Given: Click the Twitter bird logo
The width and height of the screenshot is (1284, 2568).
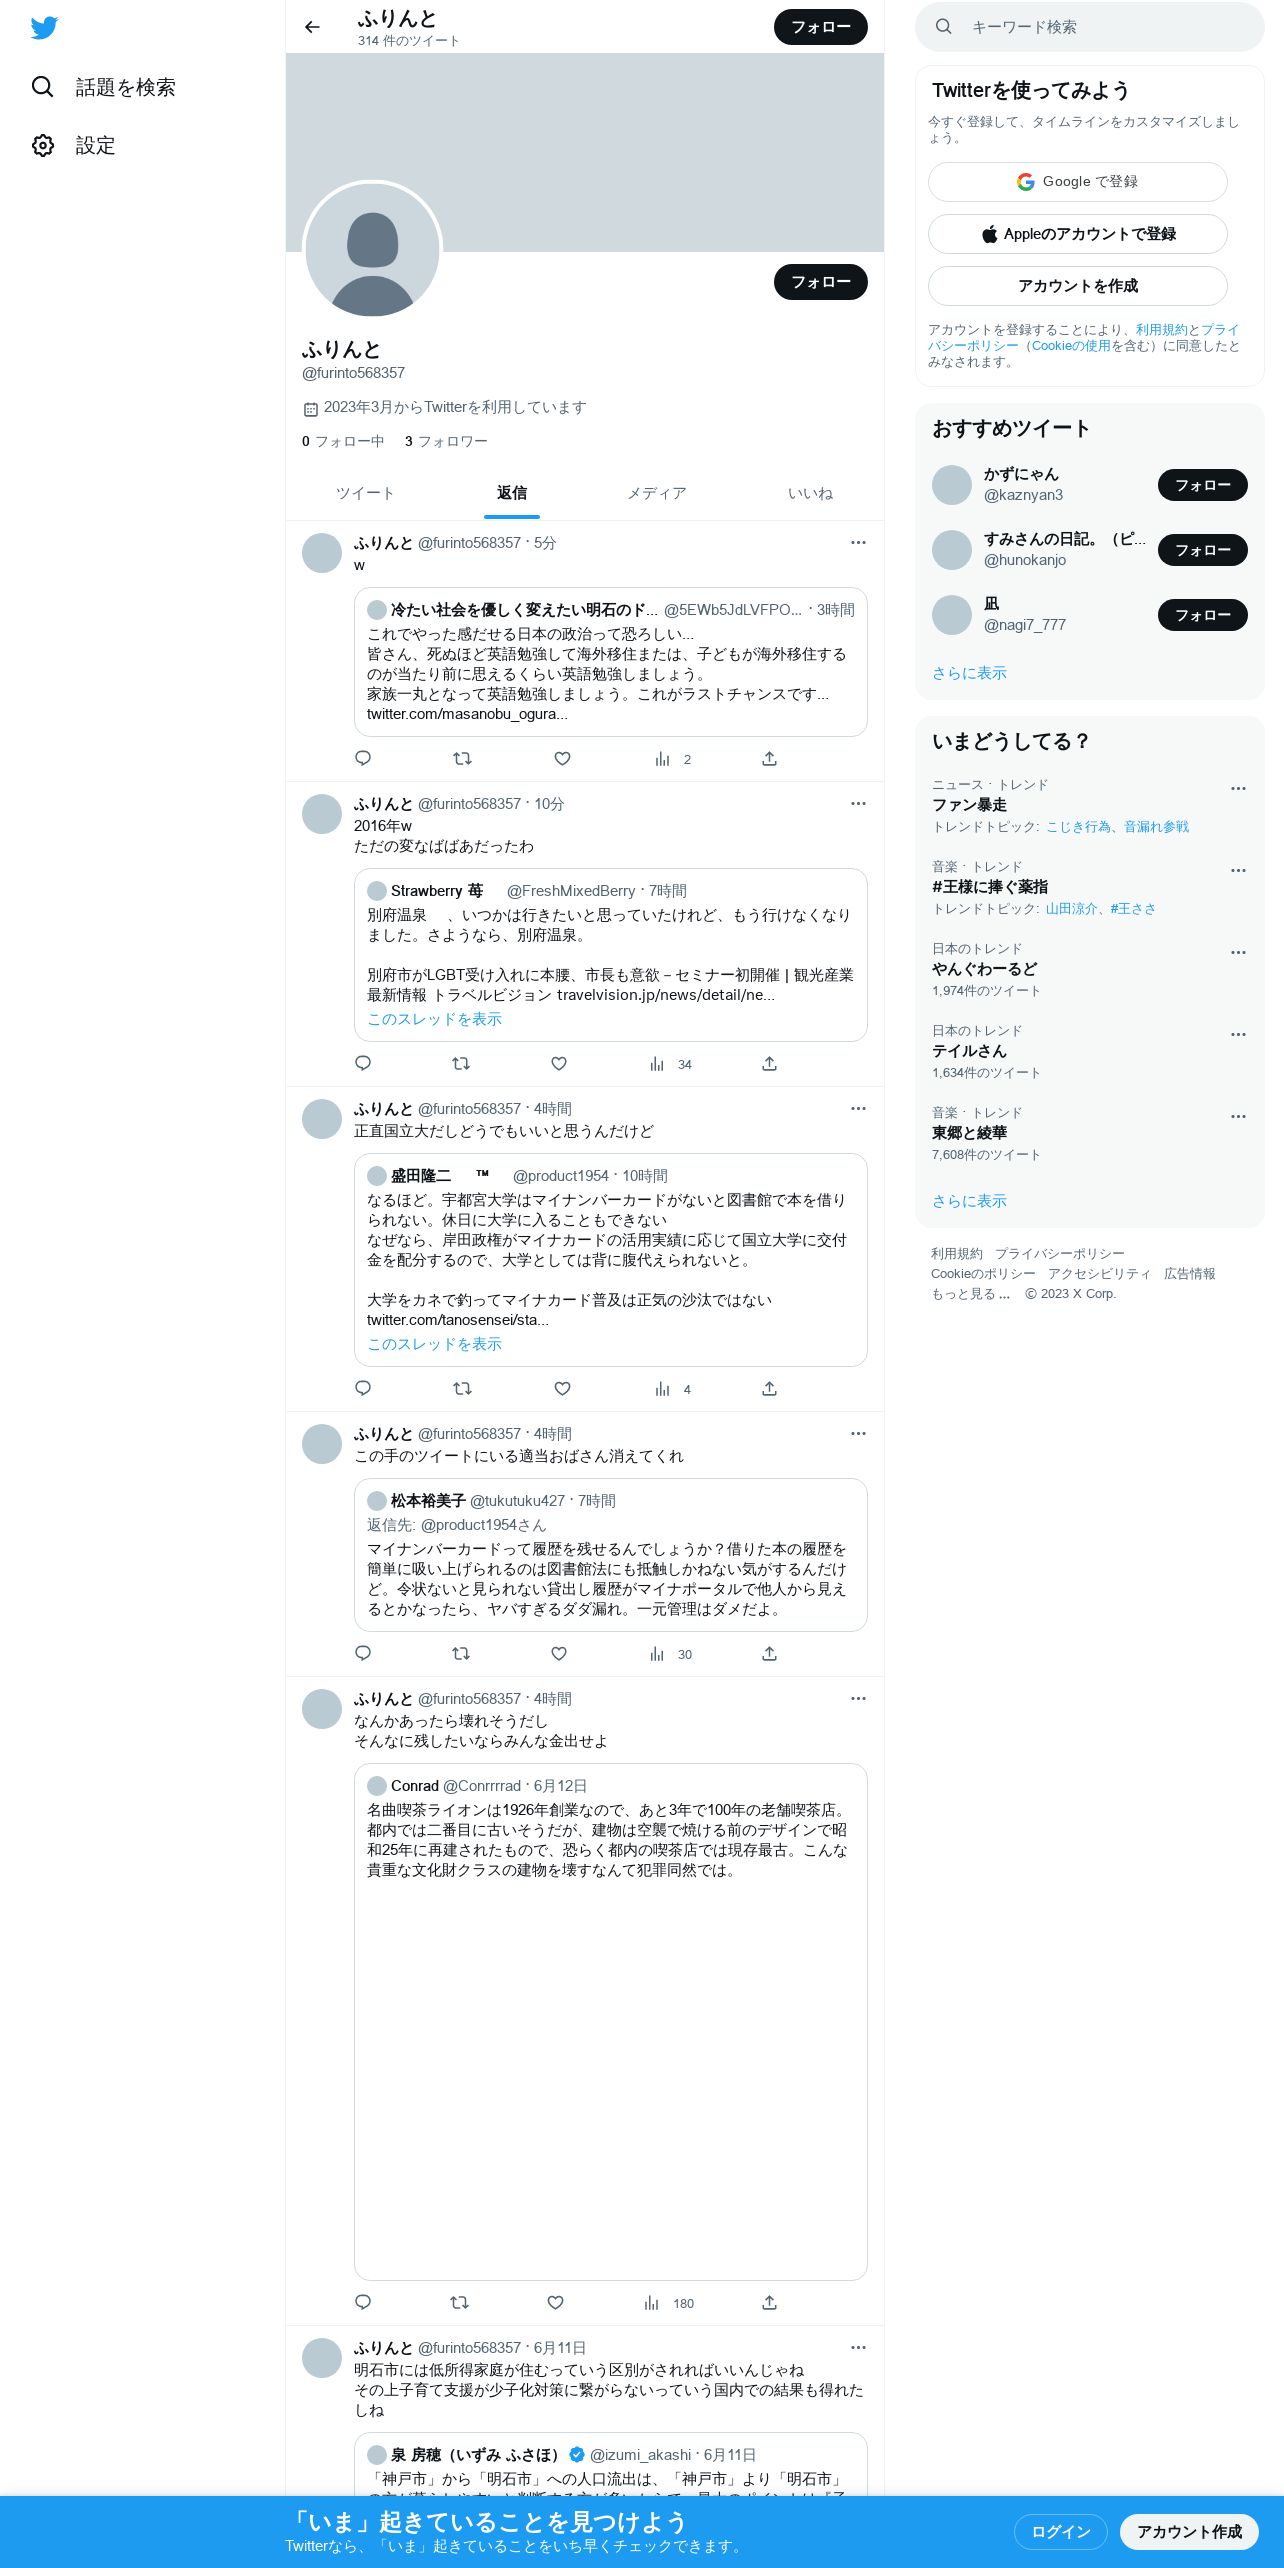Looking at the screenshot, I should [x=44, y=27].
